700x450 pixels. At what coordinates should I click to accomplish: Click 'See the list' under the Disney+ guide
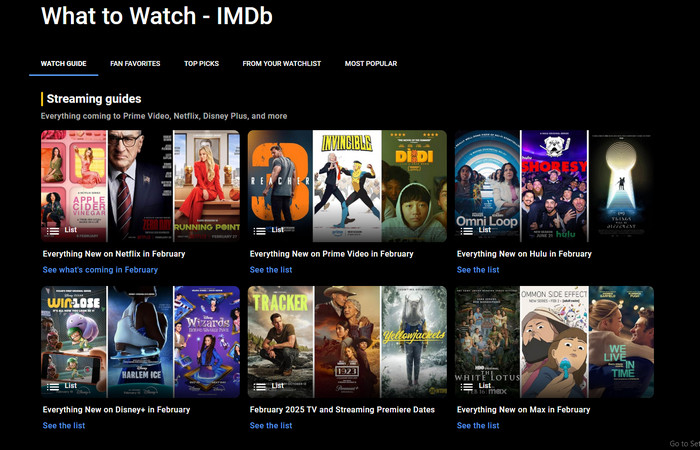(x=64, y=425)
